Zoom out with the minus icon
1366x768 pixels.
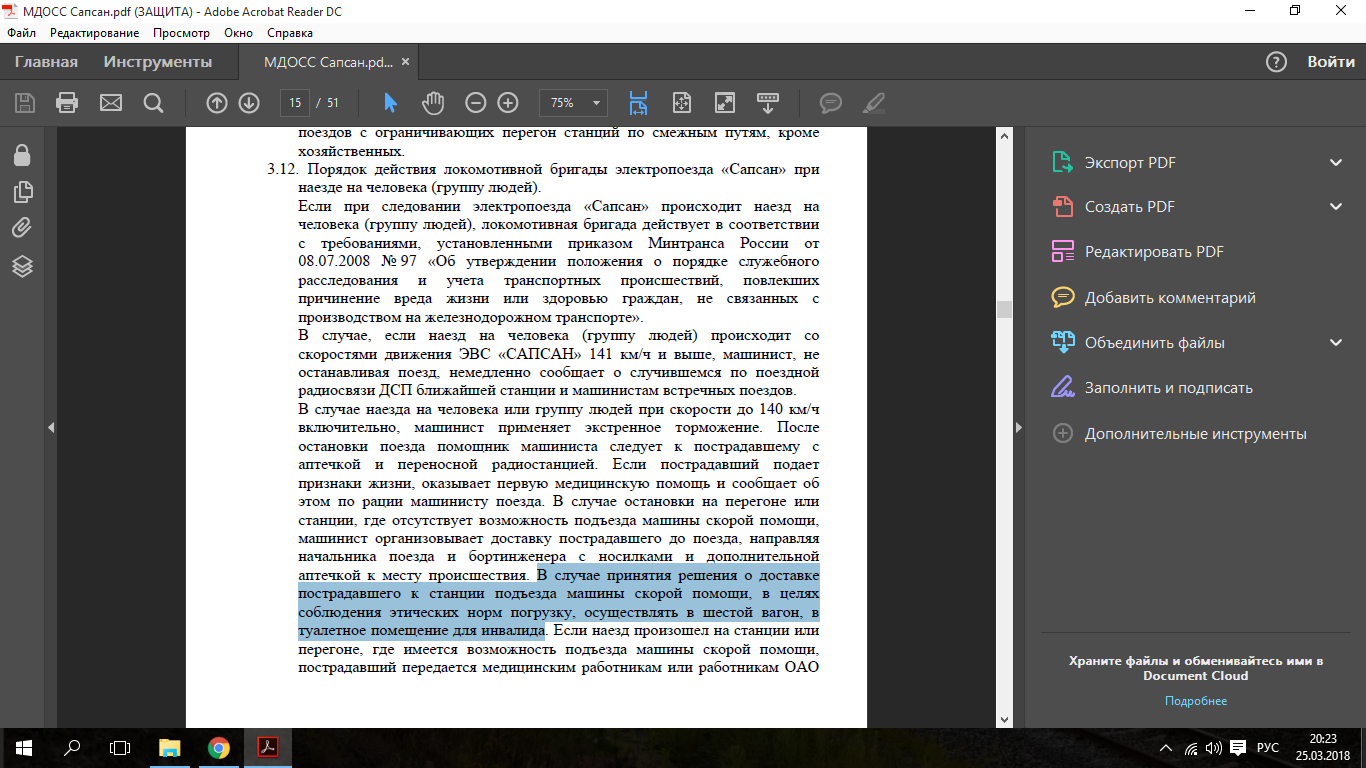click(x=476, y=103)
